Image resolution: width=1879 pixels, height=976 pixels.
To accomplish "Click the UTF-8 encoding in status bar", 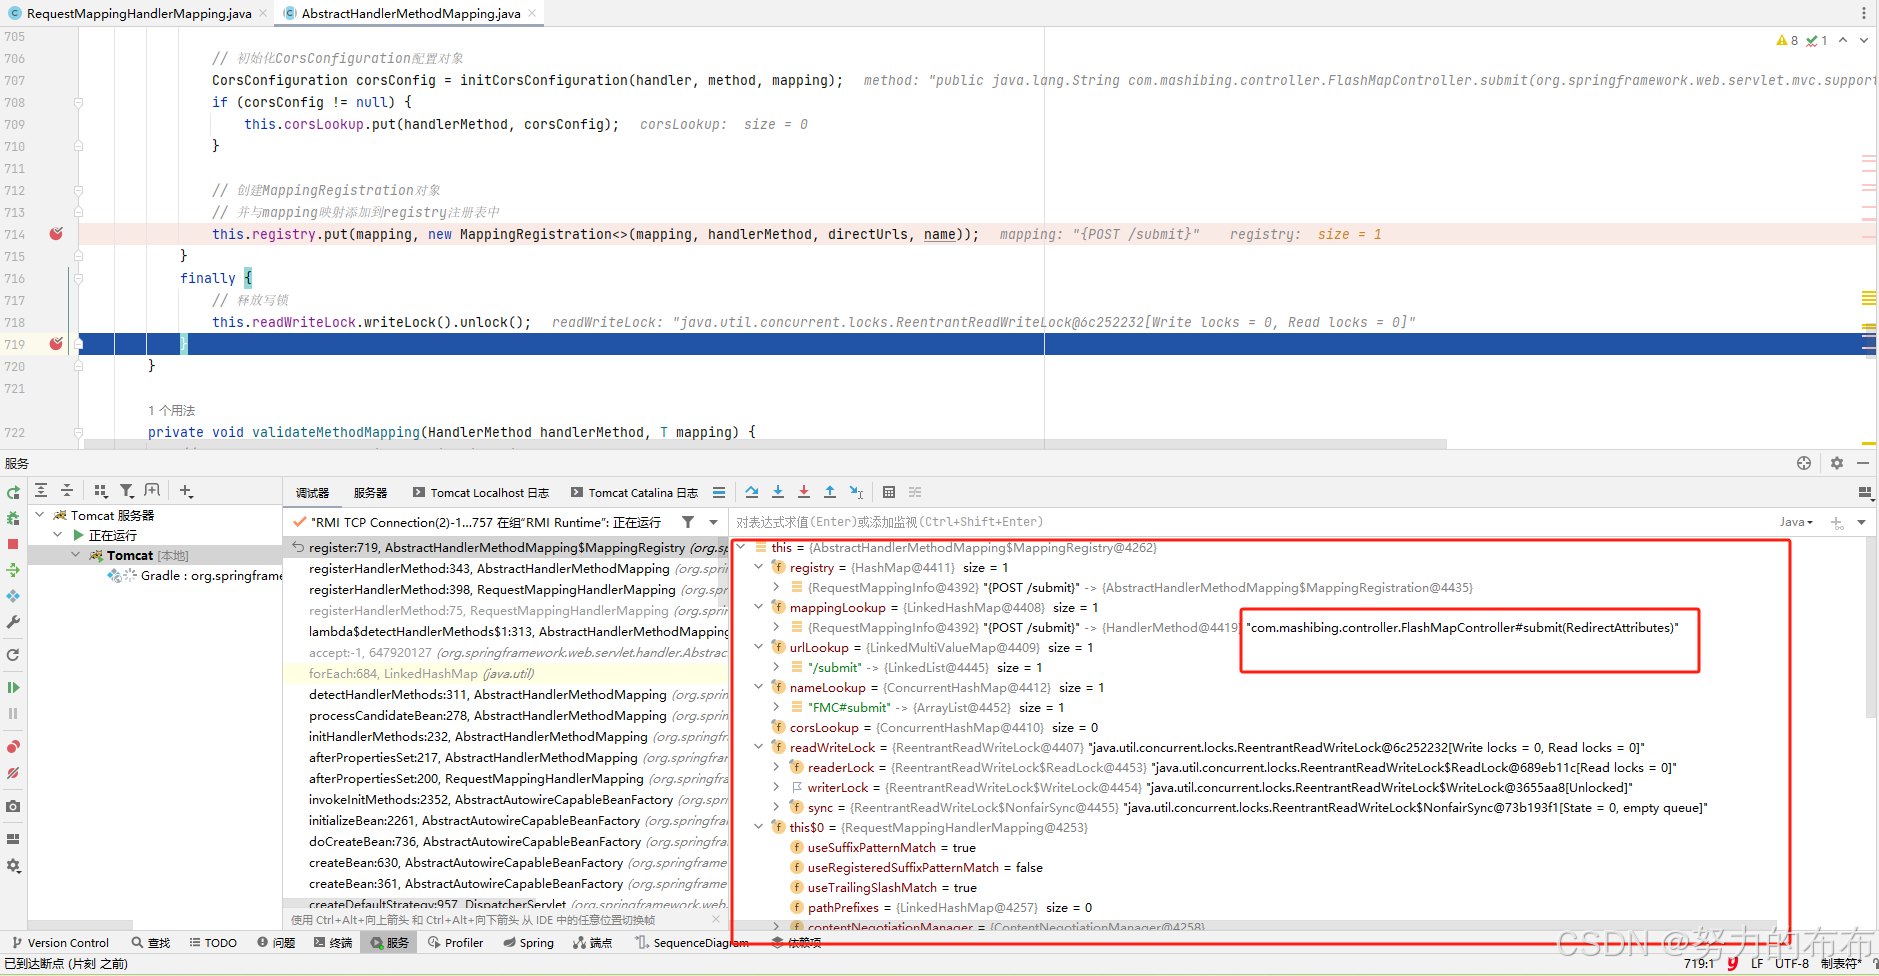I will (x=1792, y=964).
